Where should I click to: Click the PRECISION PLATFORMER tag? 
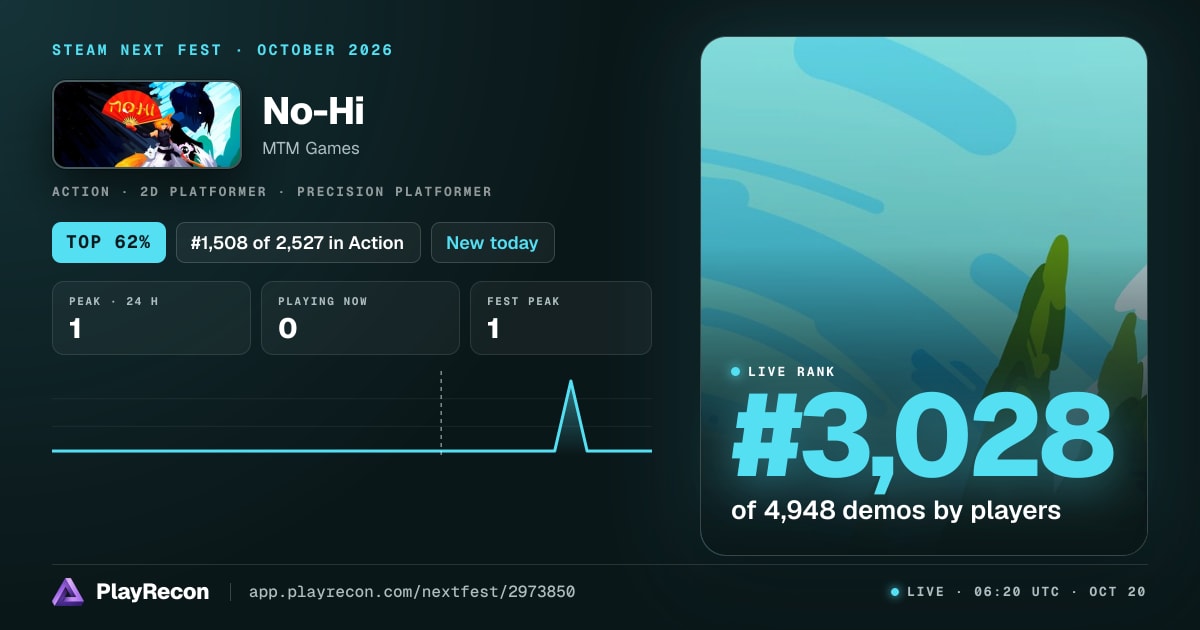[x=394, y=191]
